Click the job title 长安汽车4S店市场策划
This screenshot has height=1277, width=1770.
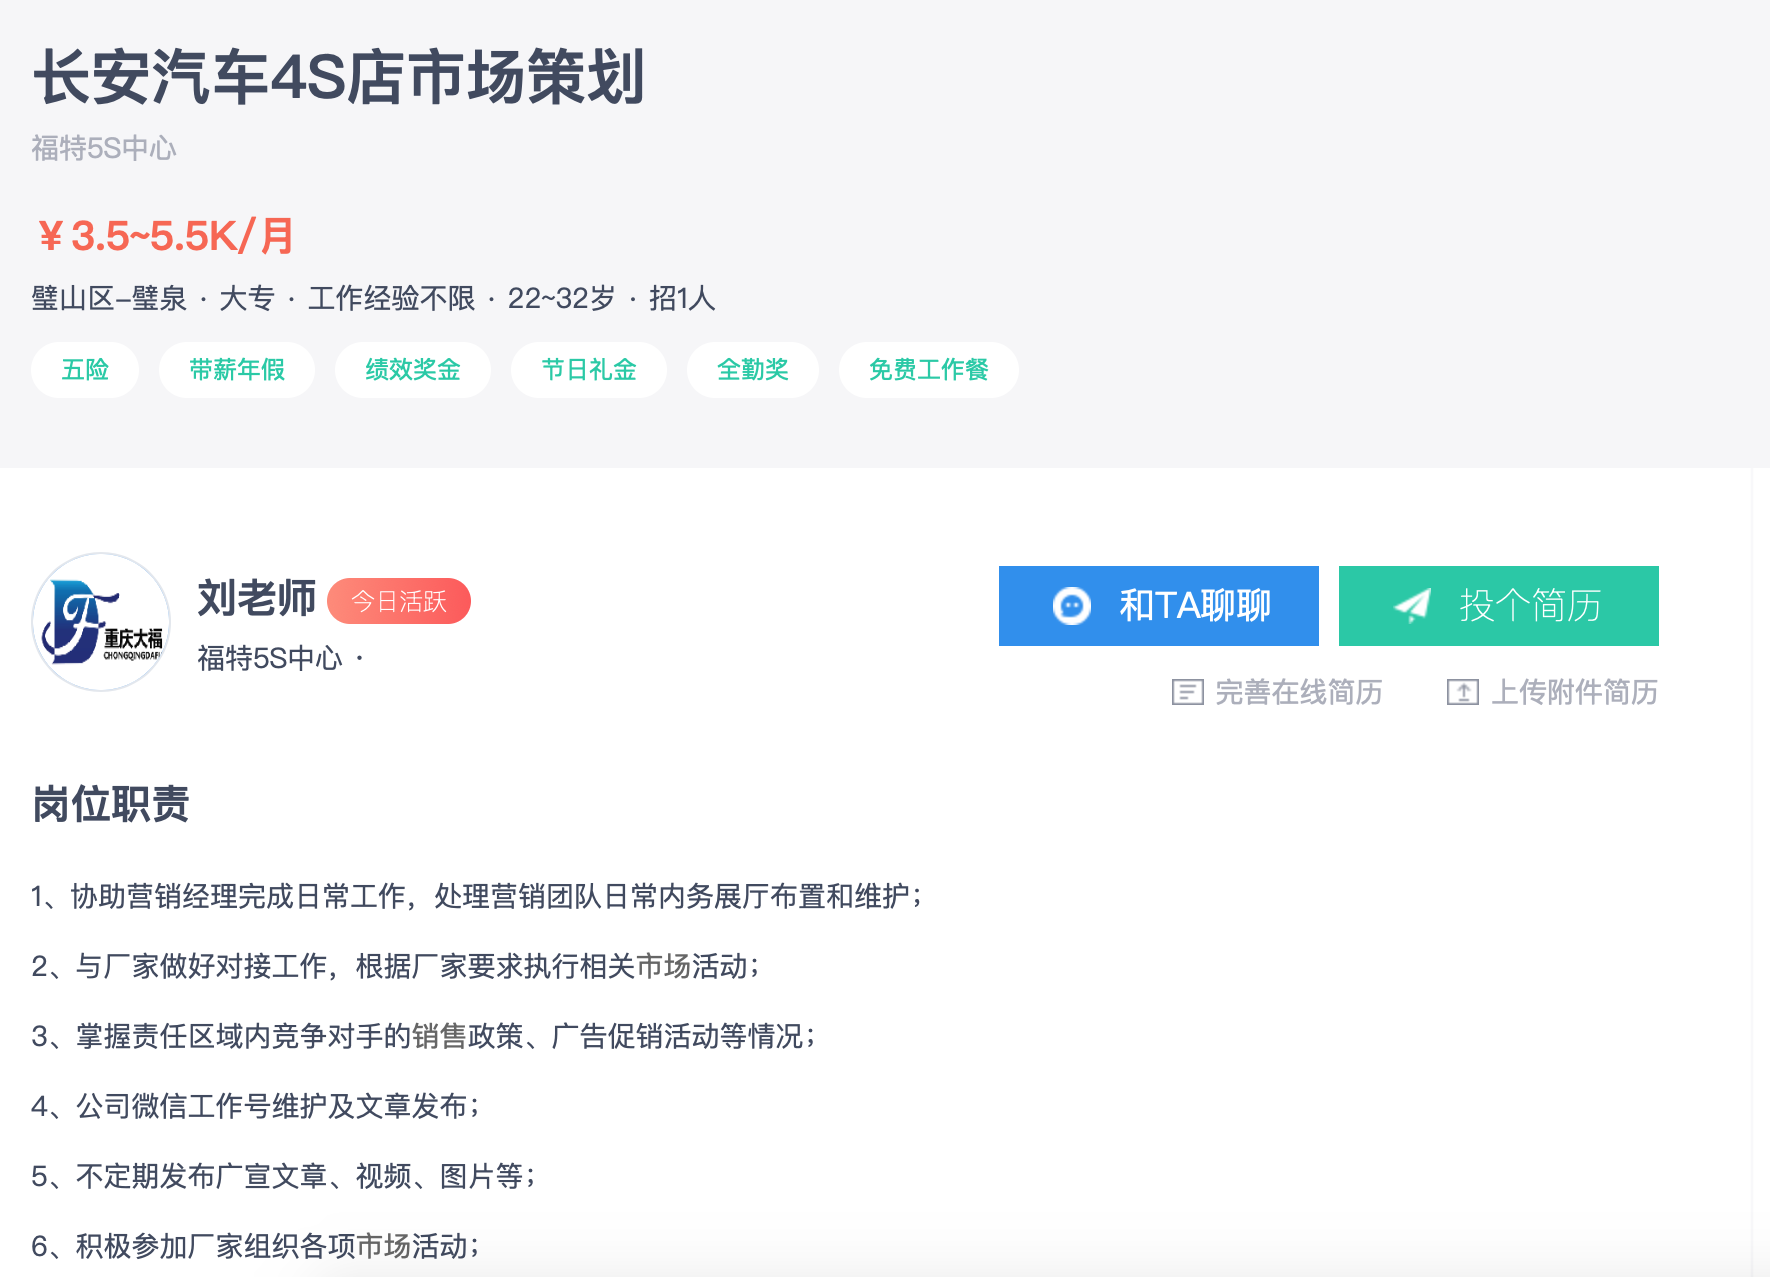[x=339, y=78]
